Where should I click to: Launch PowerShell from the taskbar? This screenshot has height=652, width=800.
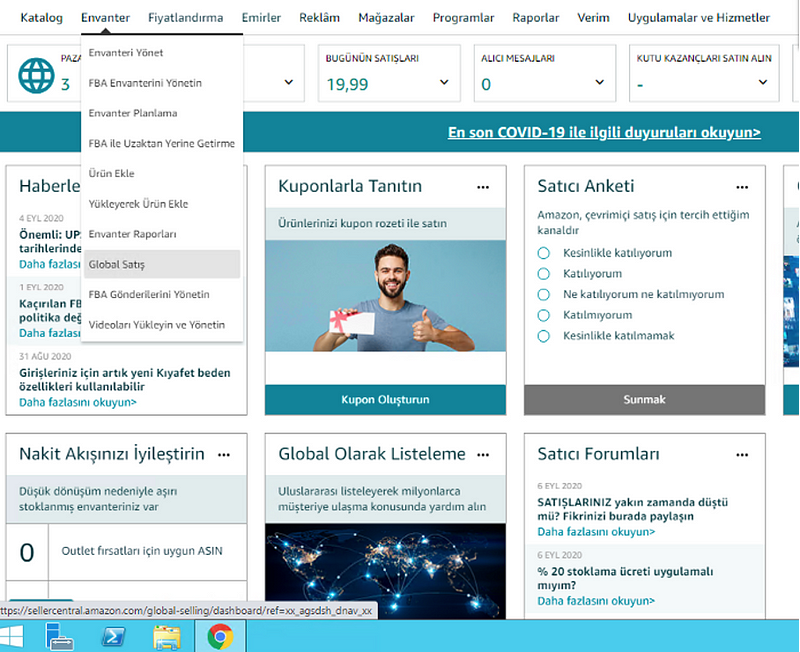pyautogui.click(x=113, y=636)
